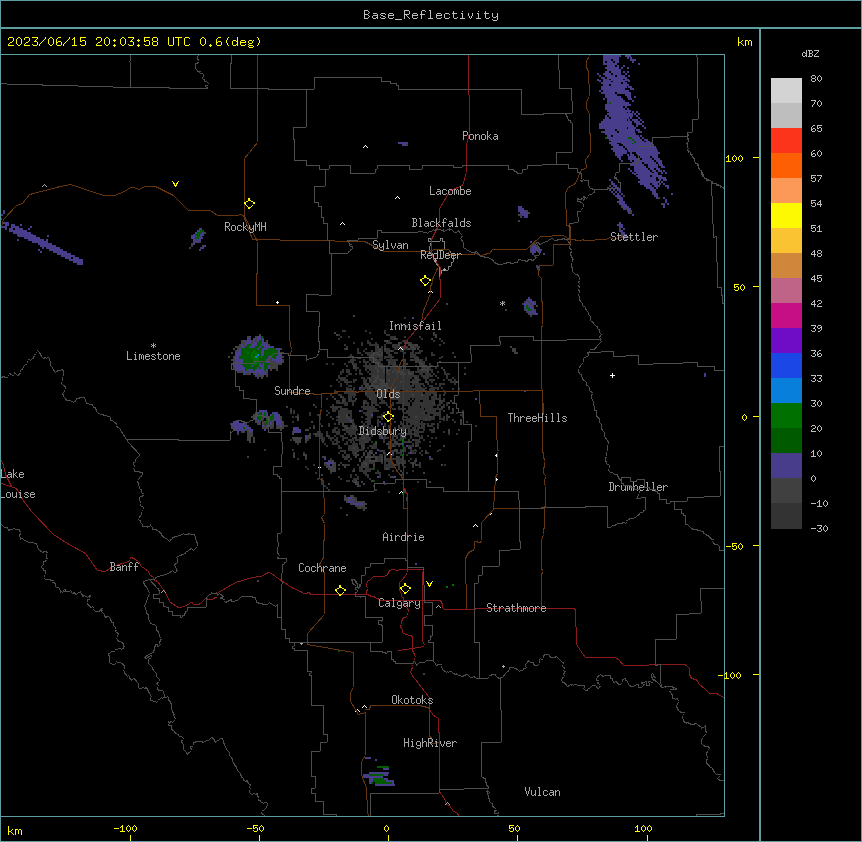
Task: Select the Strathmore town label
Action: [x=516, y=608]
